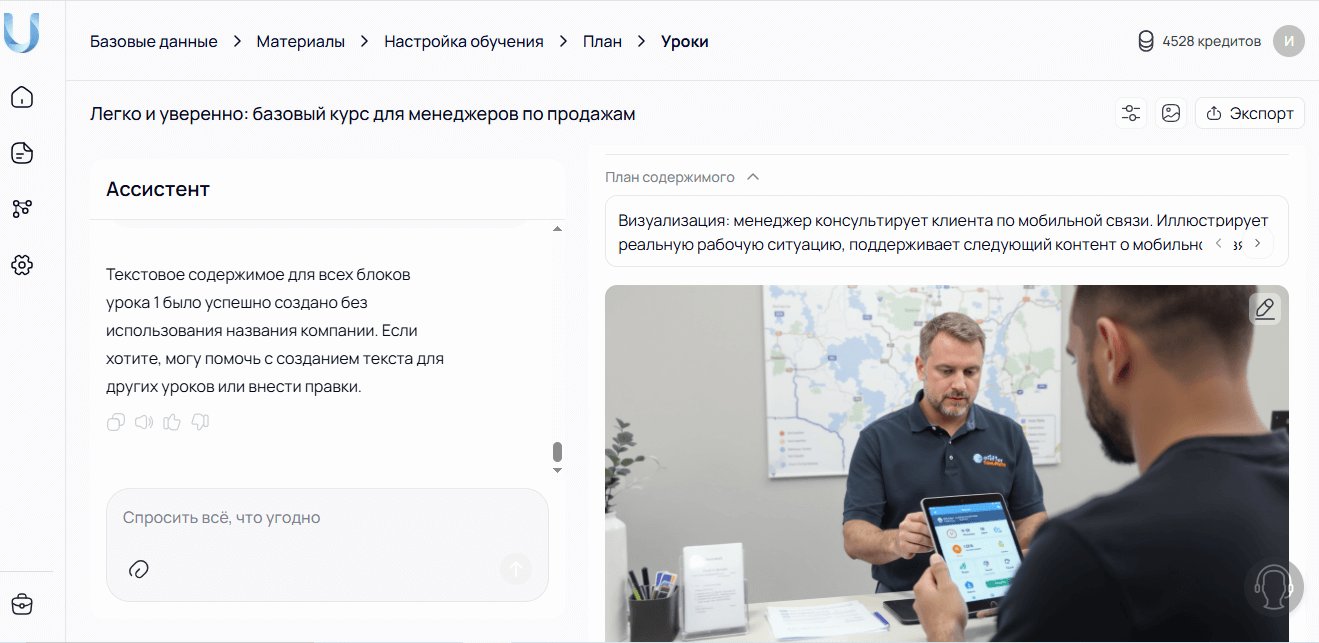
Task: Click the left arrow in the content plan carousel
Action: coord(1217,241)
